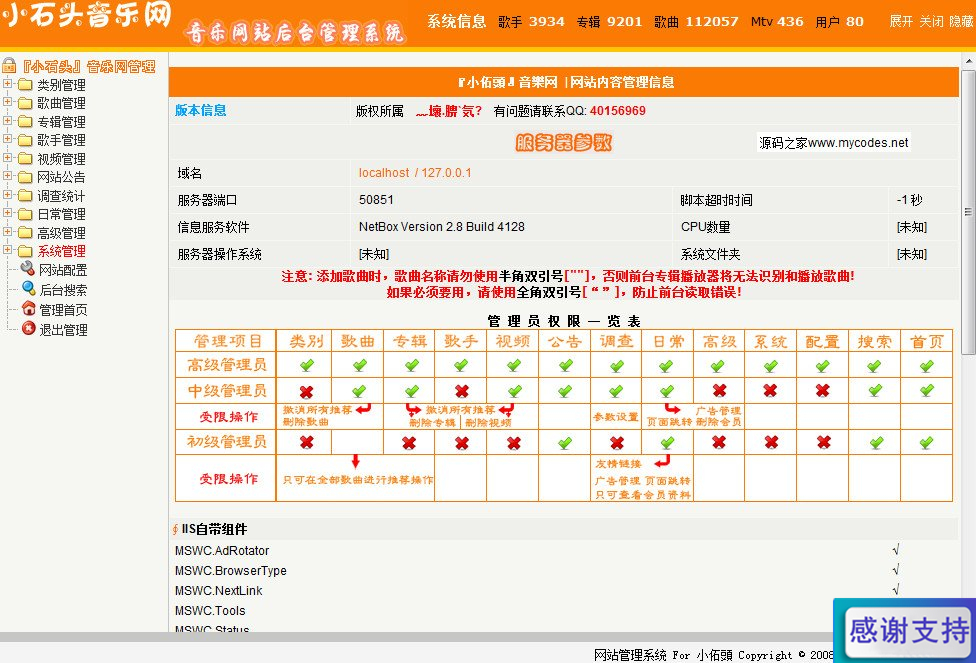Click NetBox Version 2.8 Build 4128 value
The width and height of the screenshot is (976, 663).
(442, 227)
